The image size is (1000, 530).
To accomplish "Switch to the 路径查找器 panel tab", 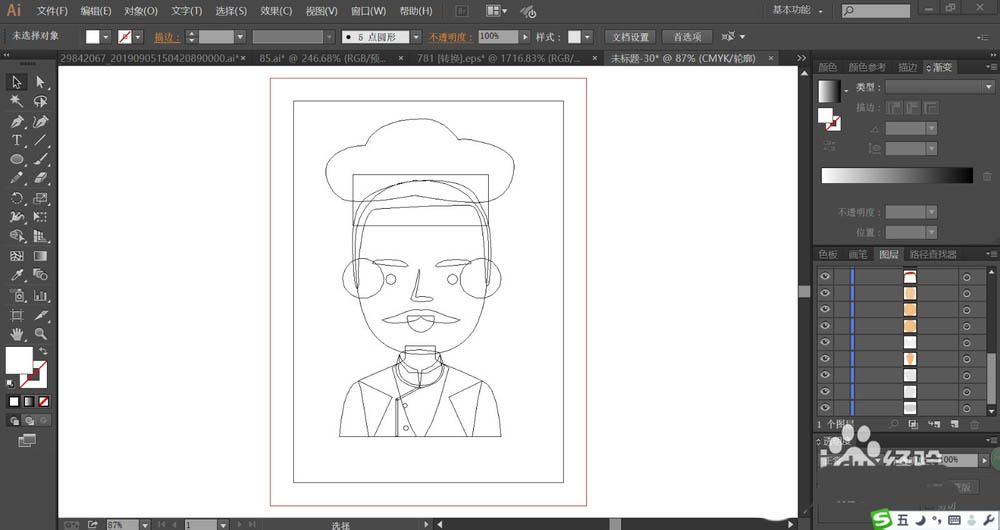I will click(933, 254).
